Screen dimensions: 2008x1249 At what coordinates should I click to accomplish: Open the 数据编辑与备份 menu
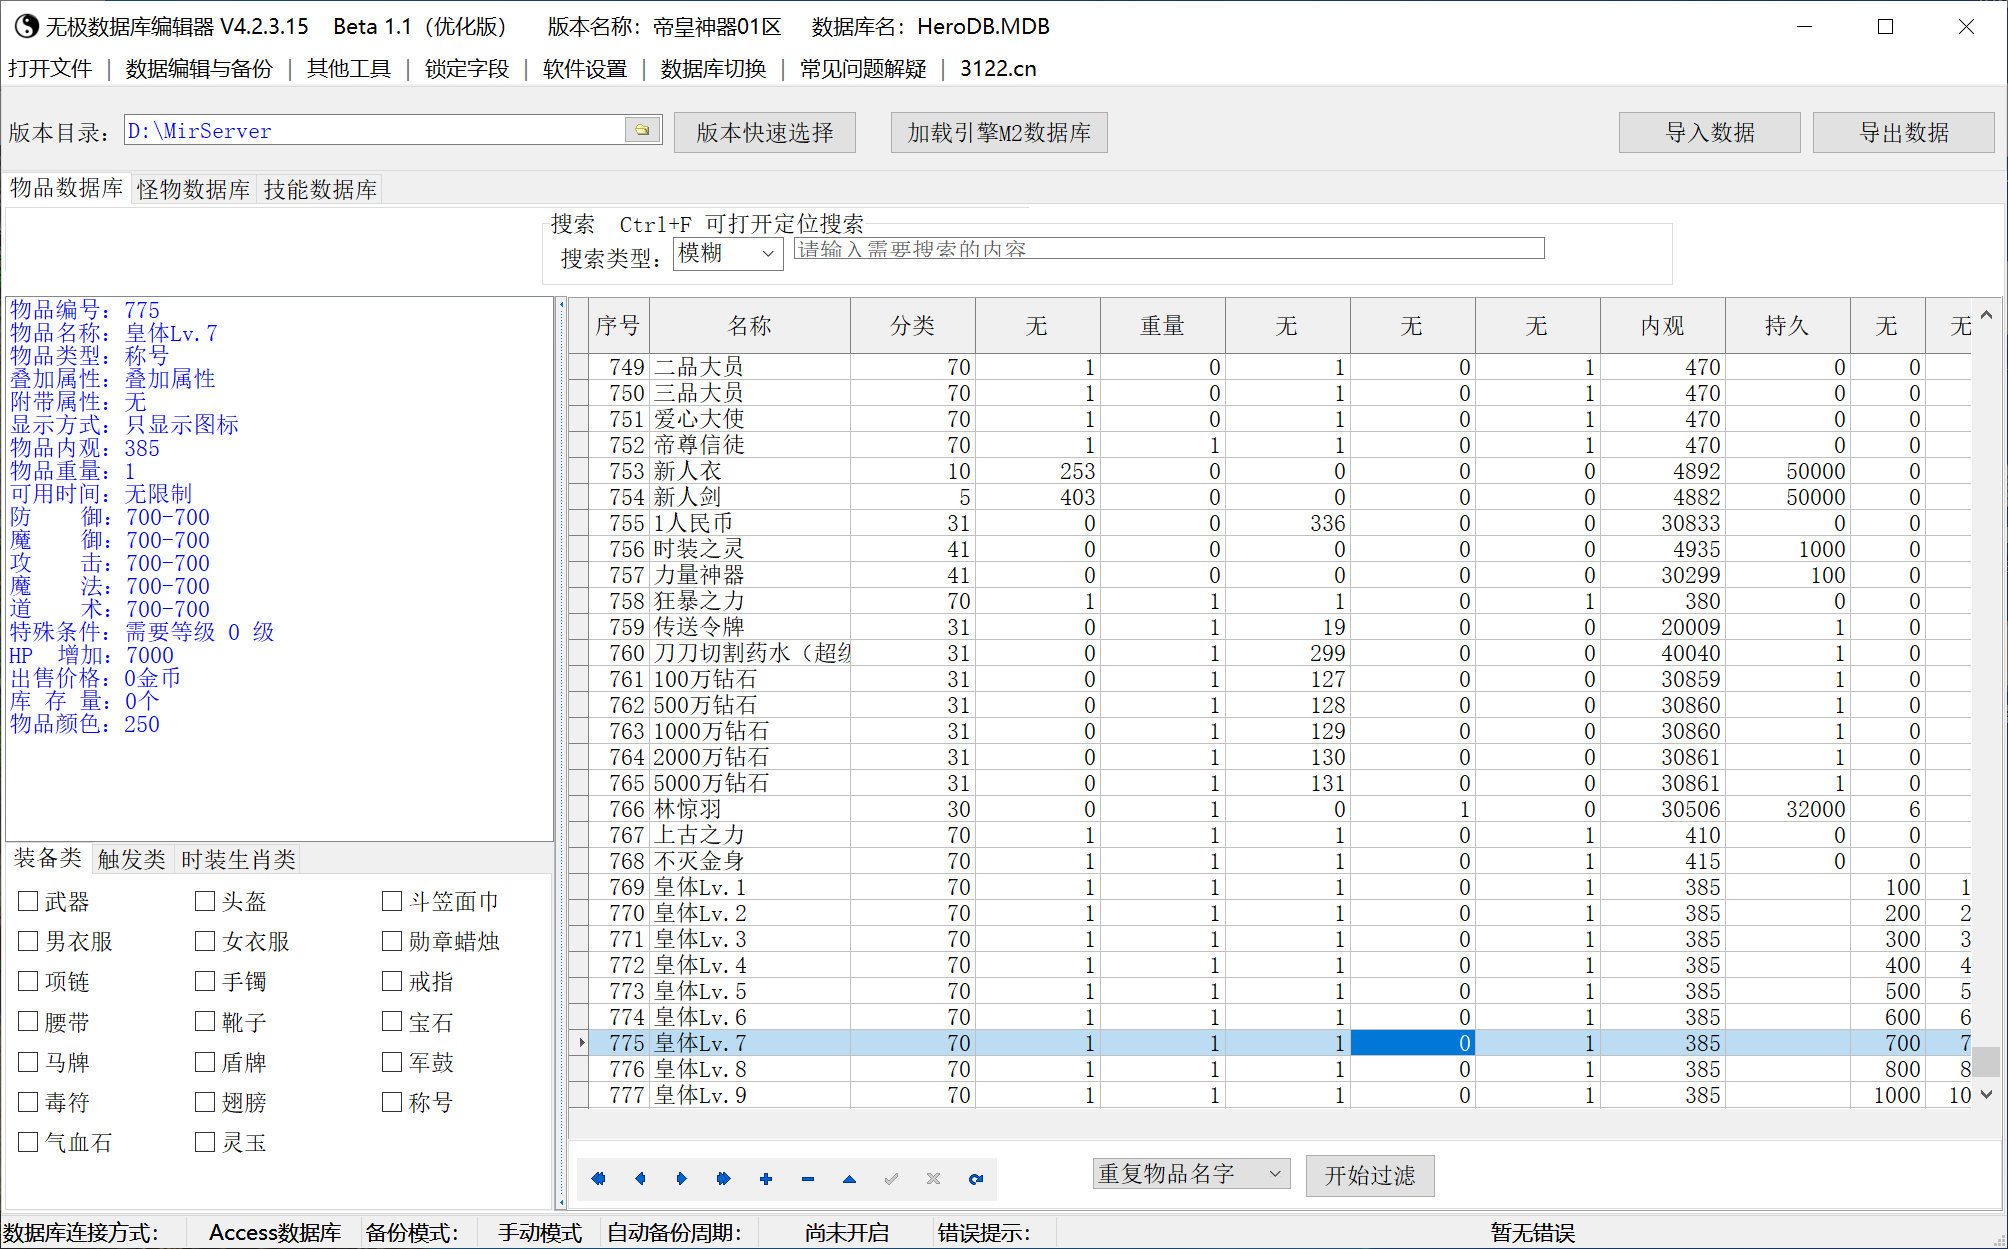(199, 69)
